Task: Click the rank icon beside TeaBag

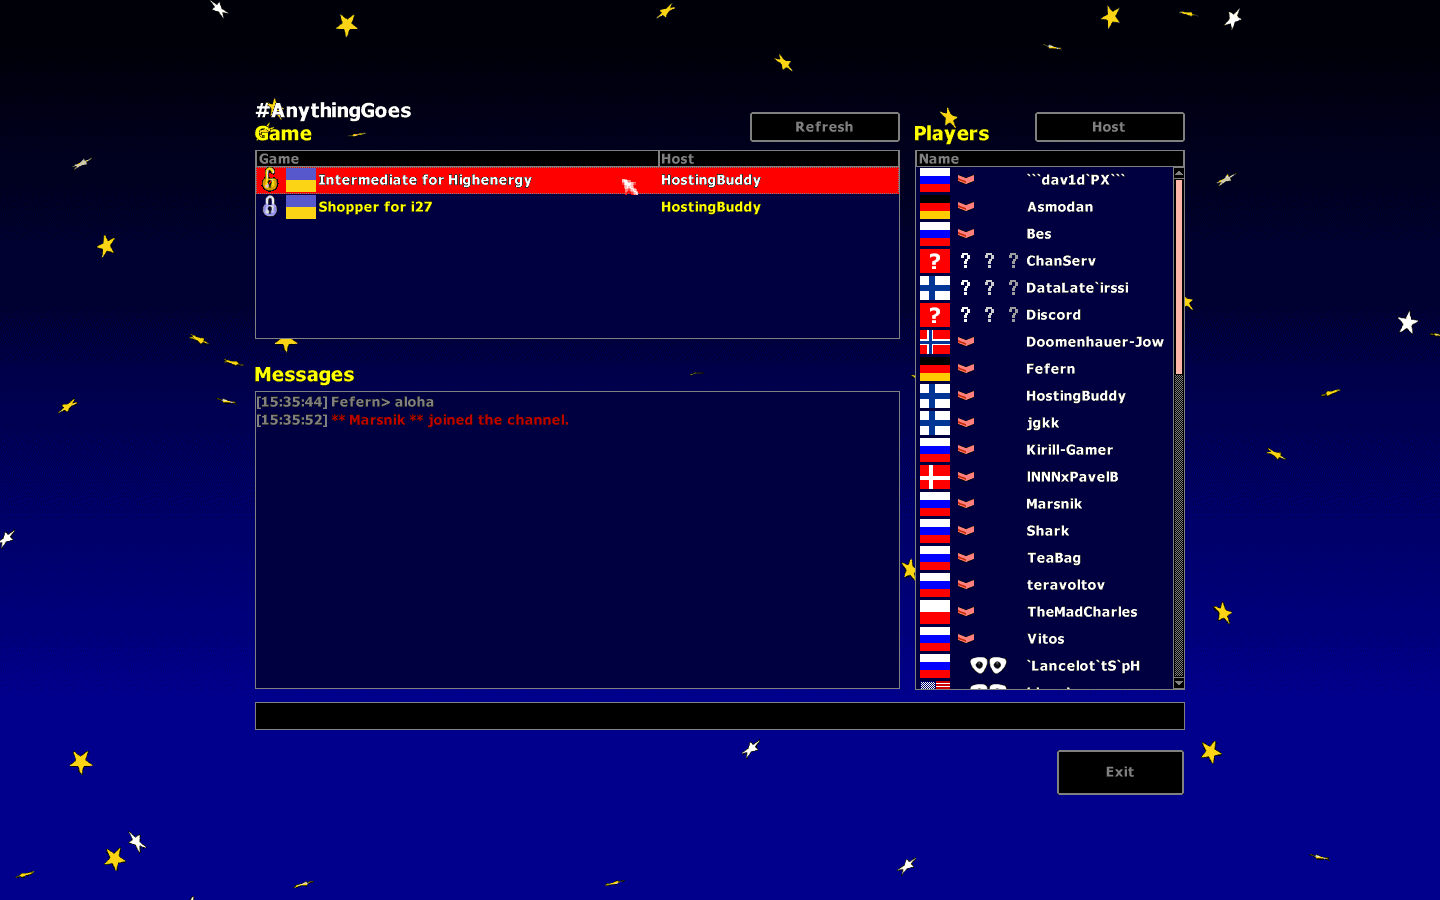Action: 966,558
